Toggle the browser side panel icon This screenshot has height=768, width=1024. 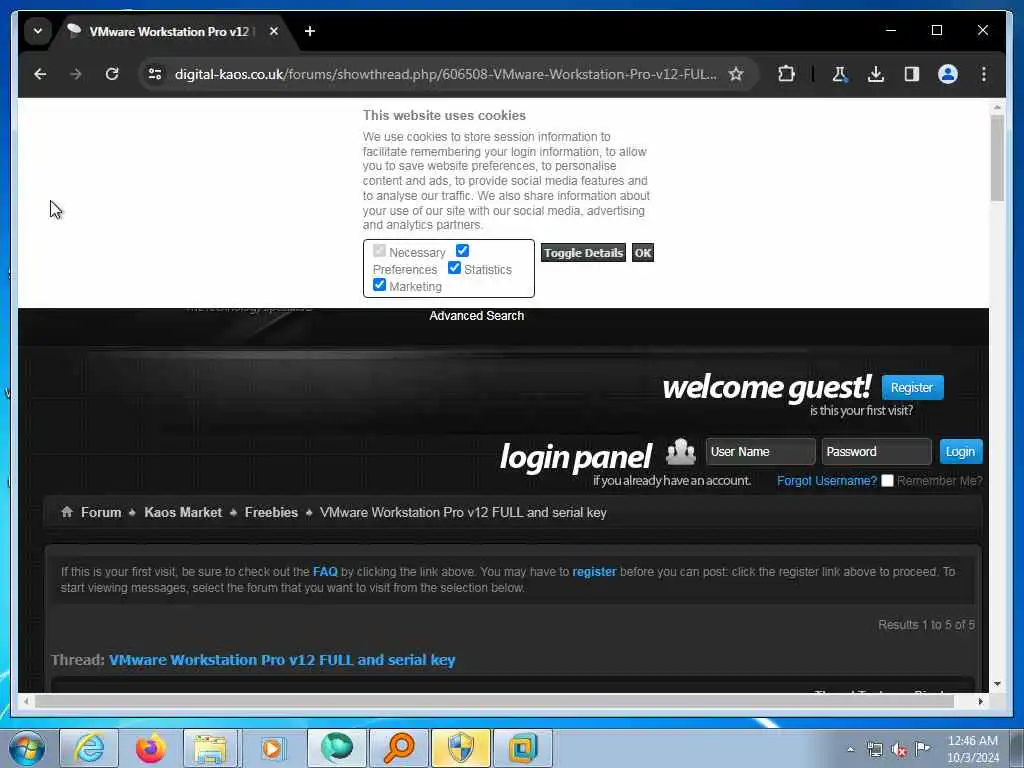pos(912,74)
